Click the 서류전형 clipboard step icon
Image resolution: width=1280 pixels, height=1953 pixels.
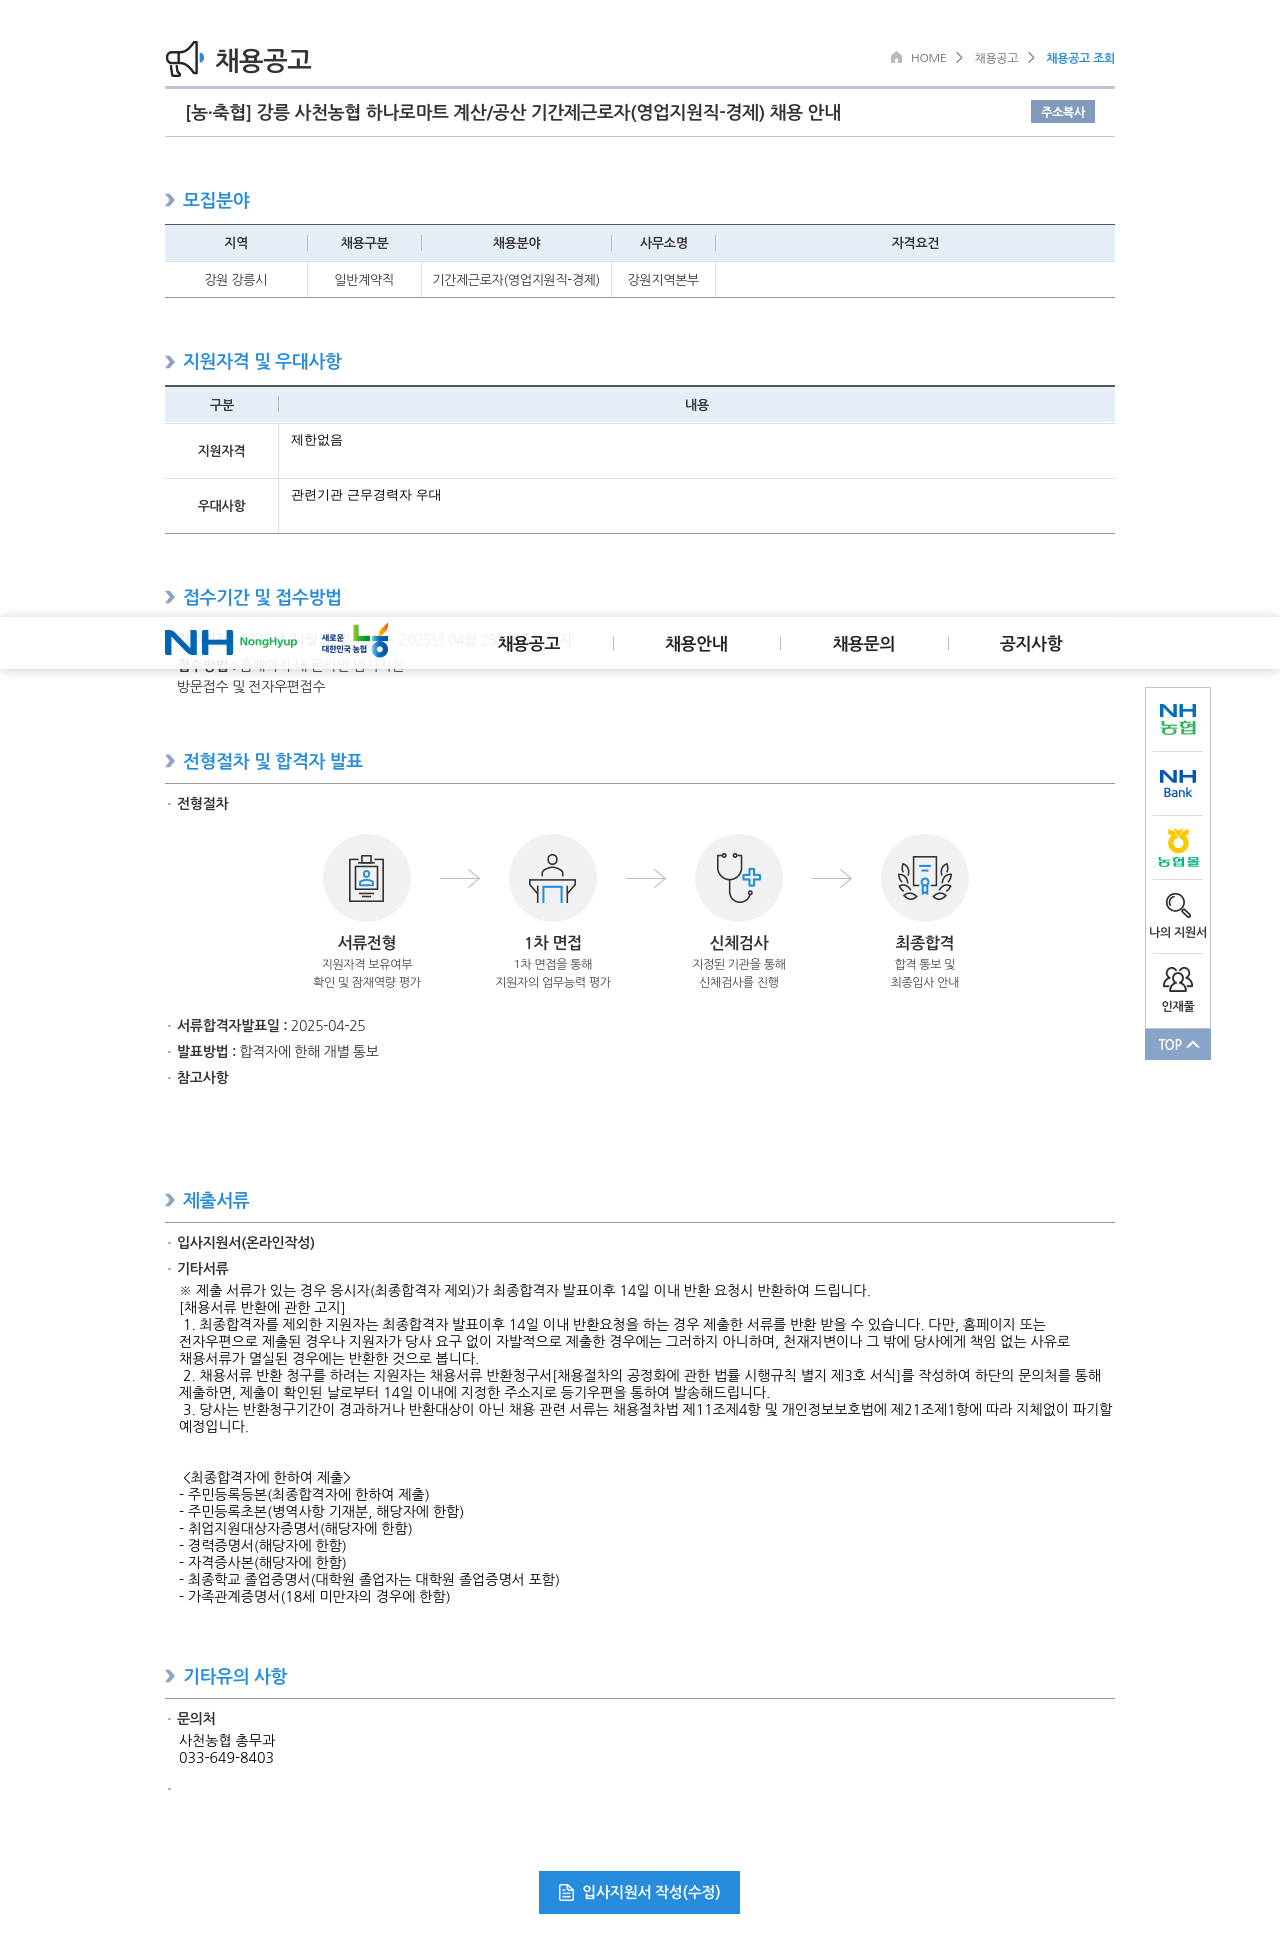coord(367,878)
